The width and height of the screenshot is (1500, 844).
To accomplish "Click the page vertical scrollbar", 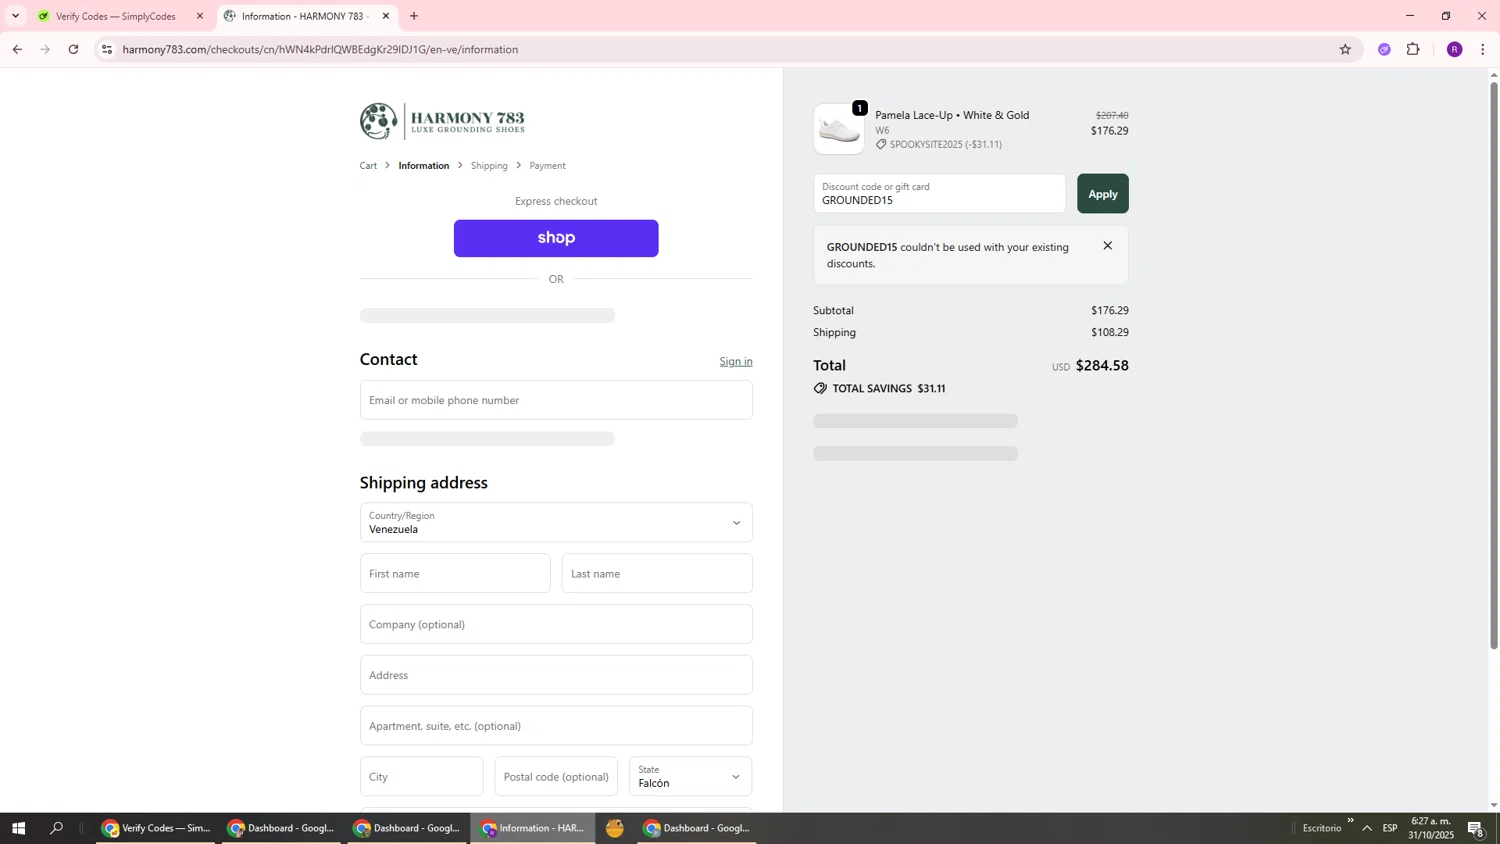I will point(1494,365).
